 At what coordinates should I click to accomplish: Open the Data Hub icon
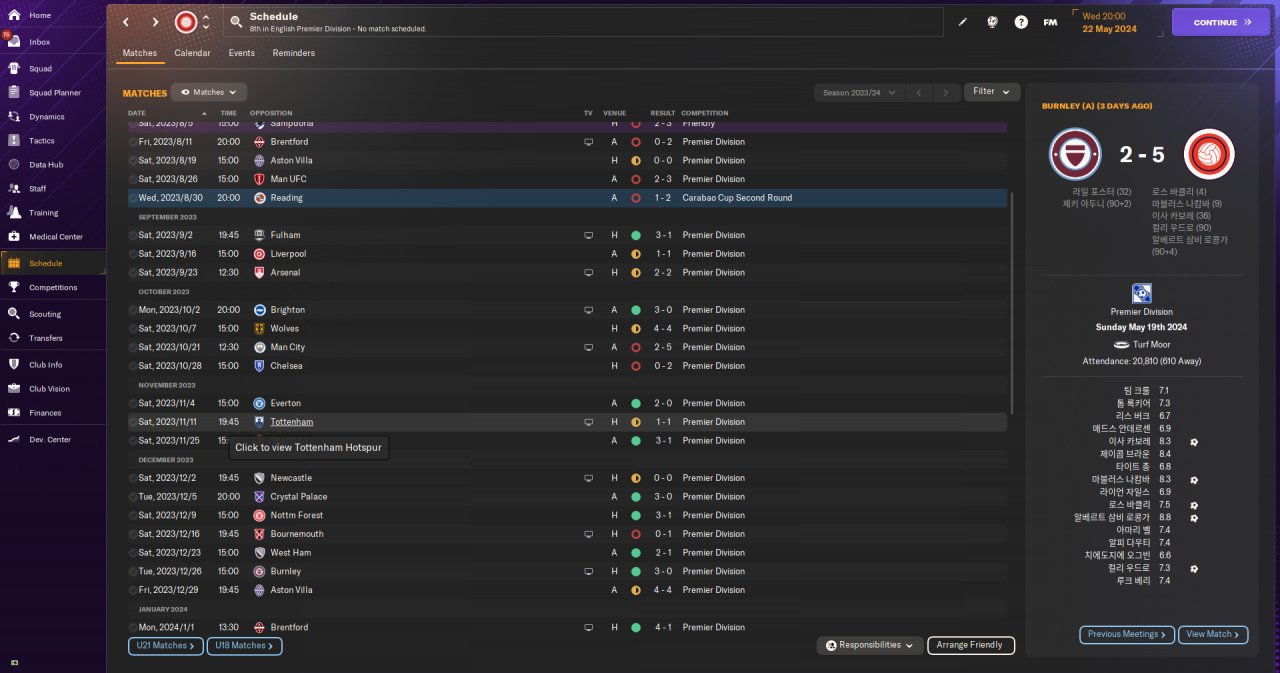click(14, 164)
